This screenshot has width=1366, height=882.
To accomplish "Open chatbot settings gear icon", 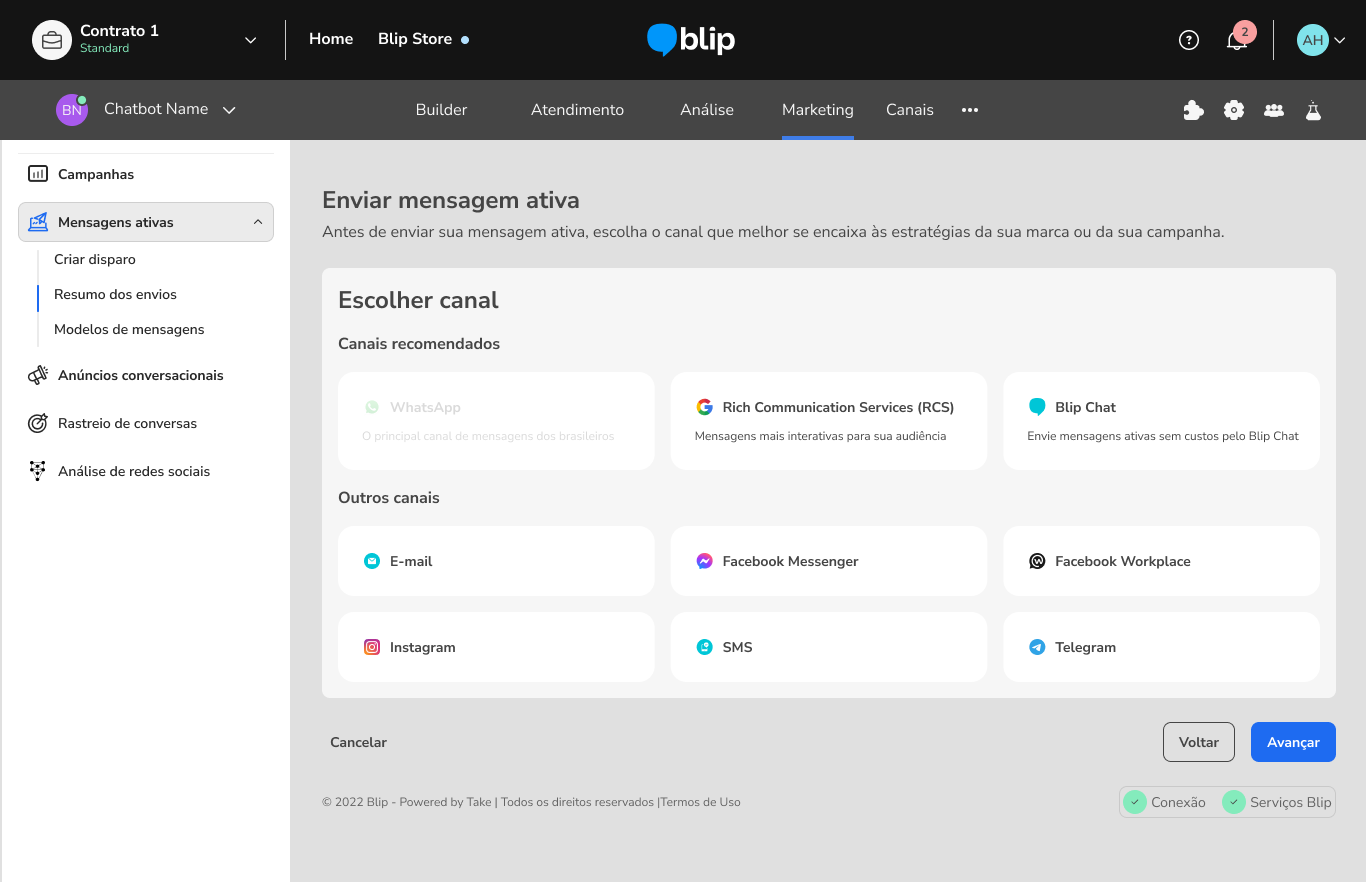I will 1234,110.
